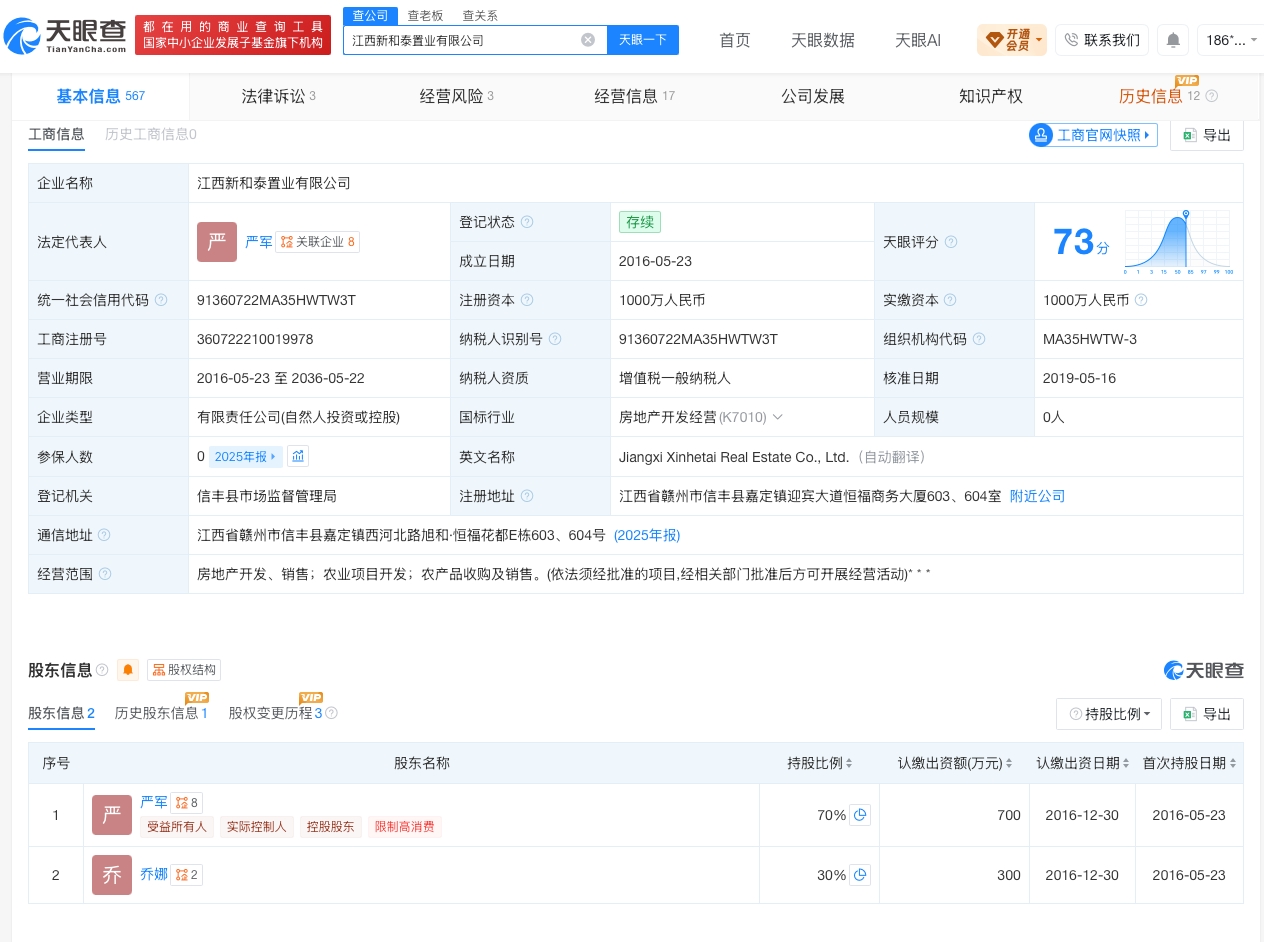
Task: Expand the 持股比例 dropdown filter
Action: point(1109,714)
